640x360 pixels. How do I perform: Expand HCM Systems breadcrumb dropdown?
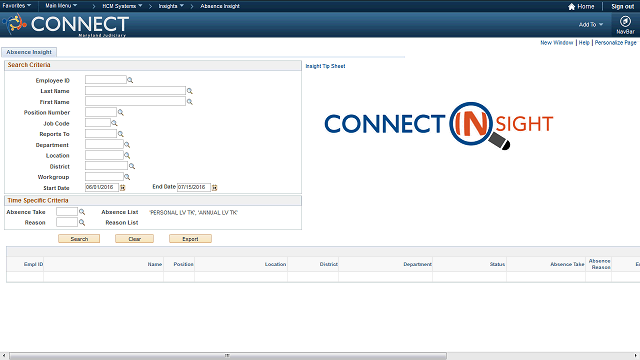click(122, 6)
